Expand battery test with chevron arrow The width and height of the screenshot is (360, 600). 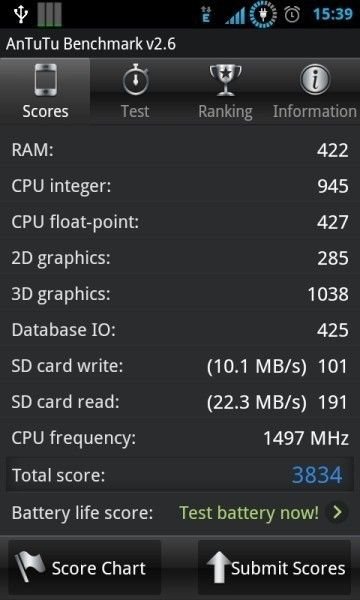337,512
